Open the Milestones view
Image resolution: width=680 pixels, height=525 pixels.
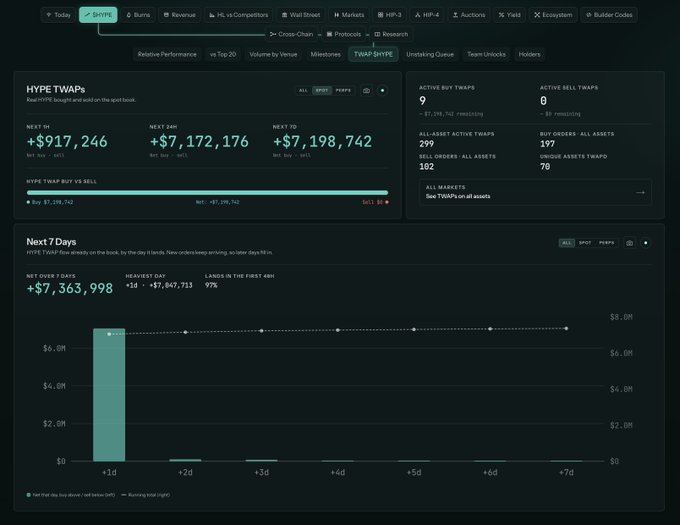point(325,54)
